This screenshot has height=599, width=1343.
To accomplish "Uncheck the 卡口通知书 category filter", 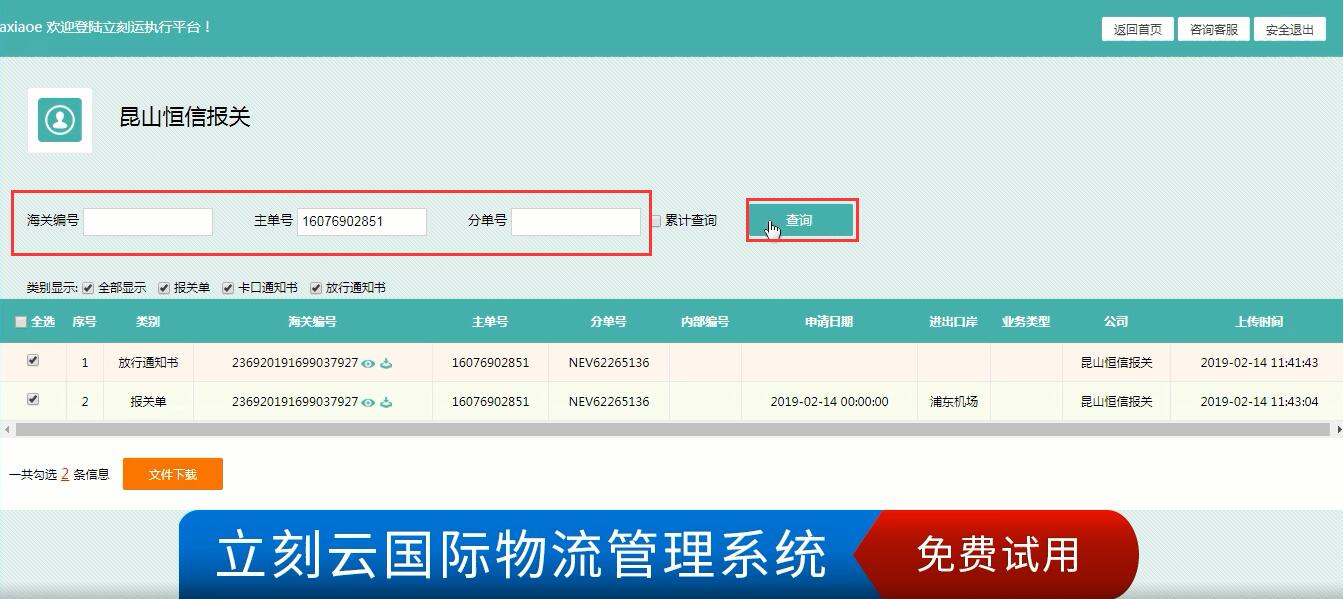I will (x=228, y=288).
